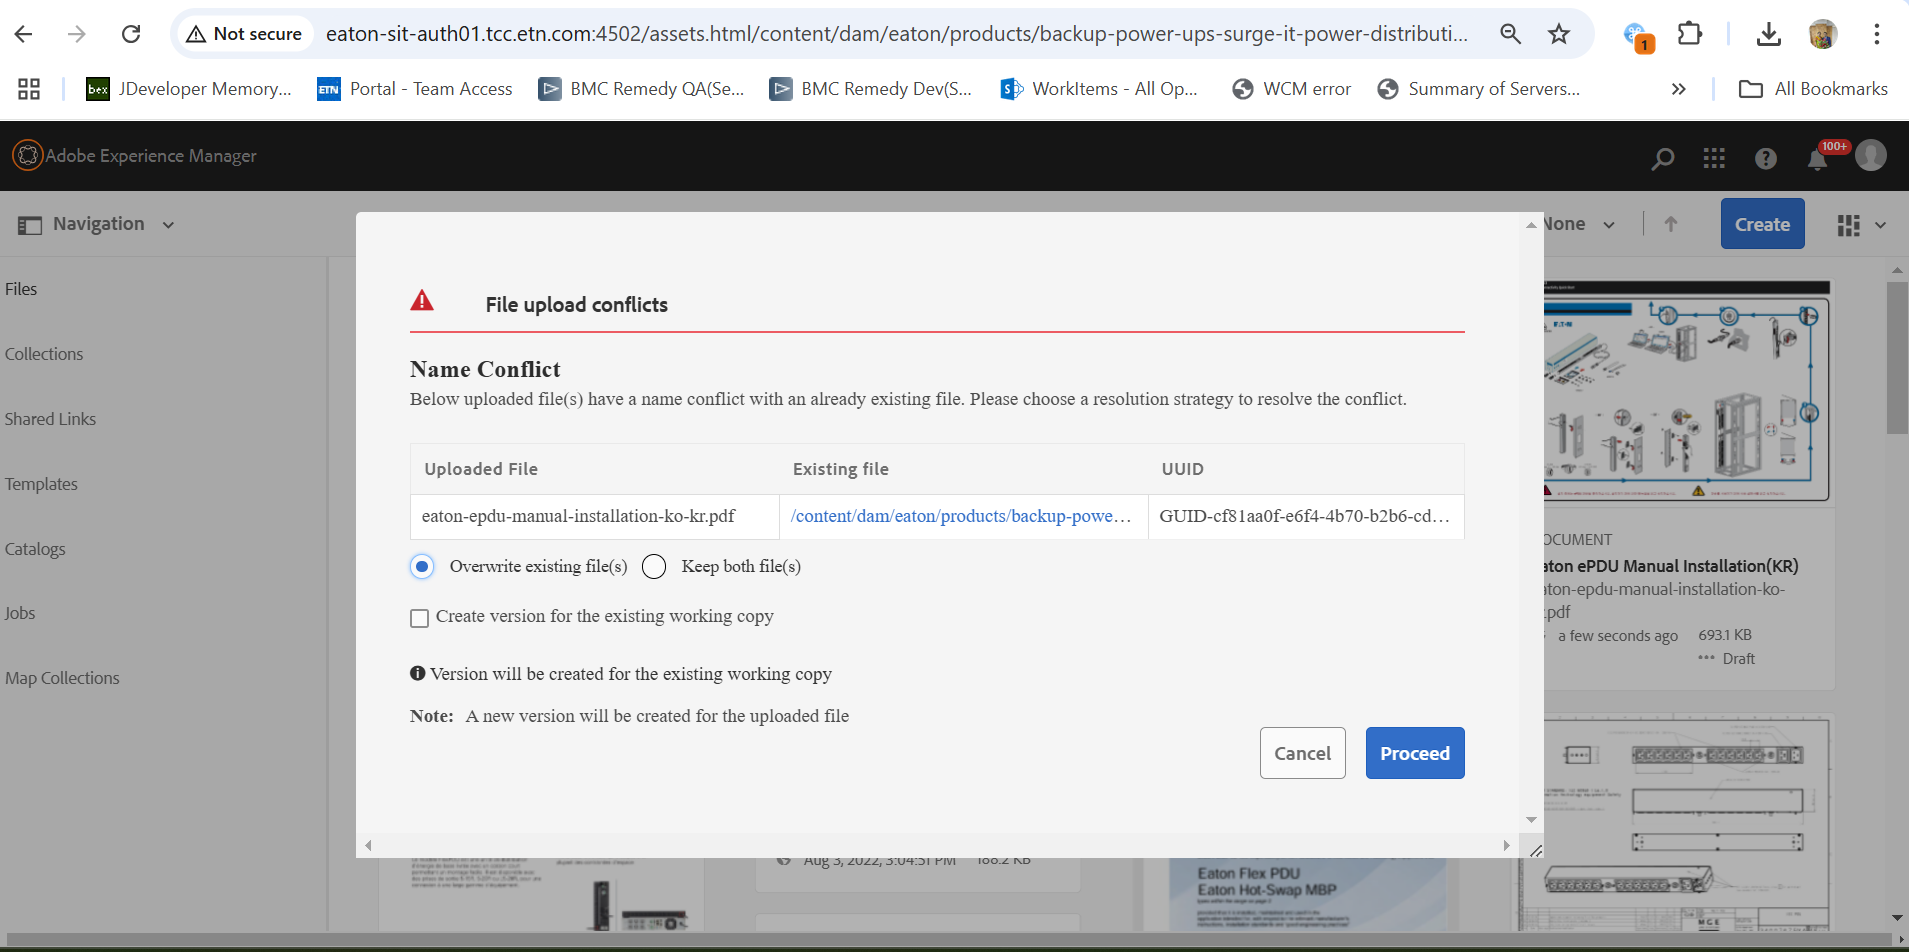Viewport: 1909px width, 952px height.
Task: Open the Jobs section in sidebar
Action: click(x=20, y=612)
